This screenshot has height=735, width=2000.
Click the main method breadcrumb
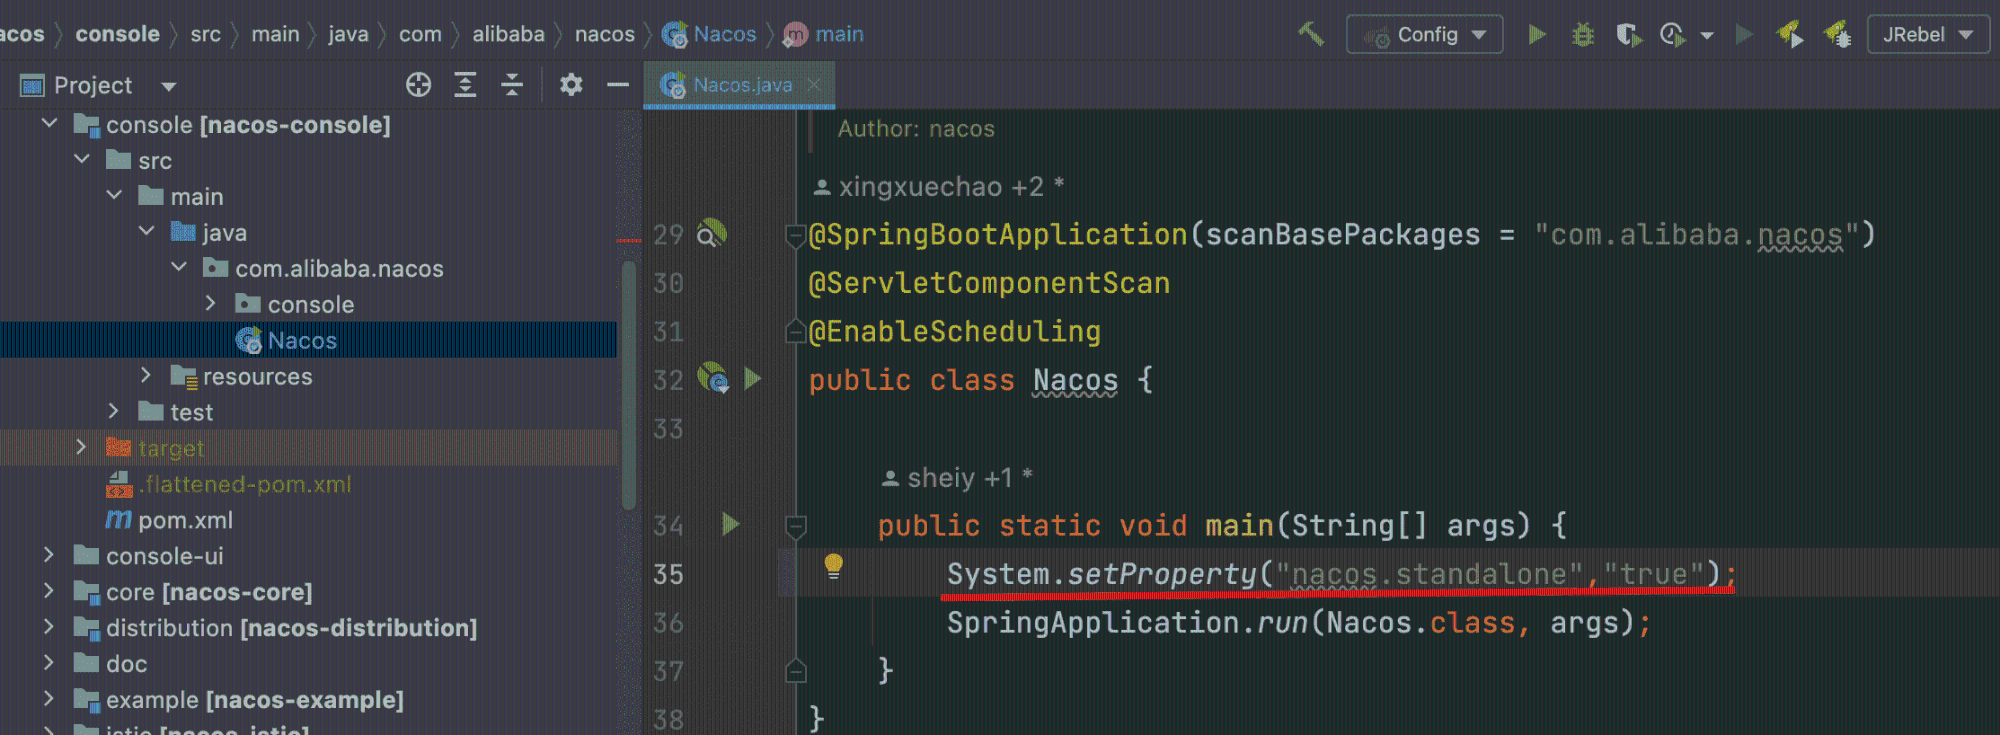pos(823,34)
